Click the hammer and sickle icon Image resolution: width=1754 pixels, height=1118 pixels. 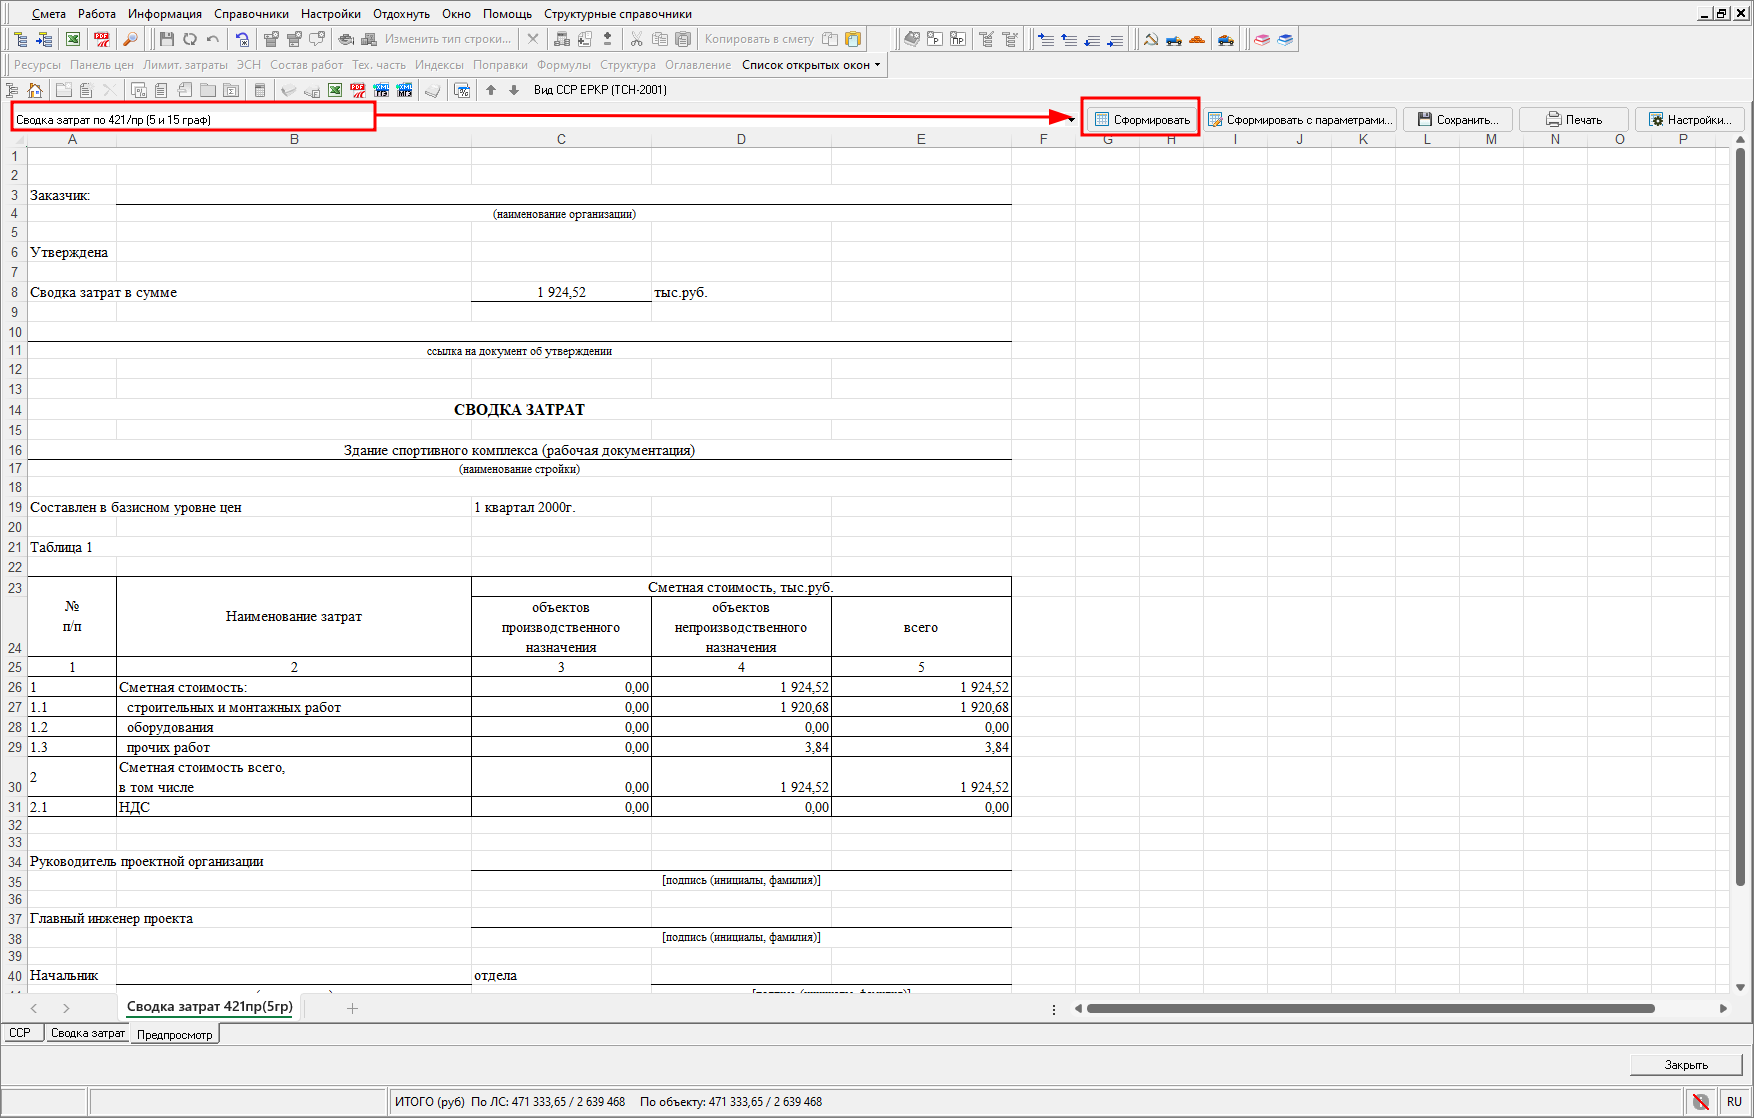pyautogui.click(x=1151, y=39)
